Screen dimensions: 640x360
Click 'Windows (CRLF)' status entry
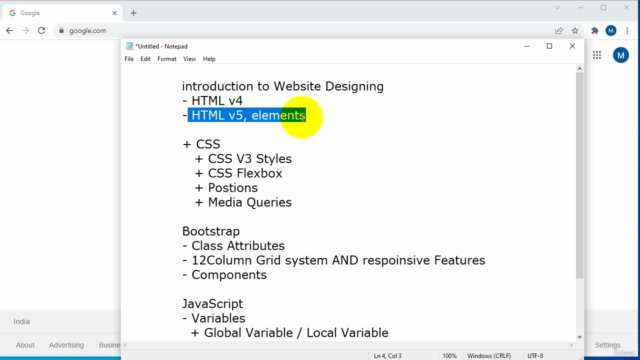click(489, 356)
